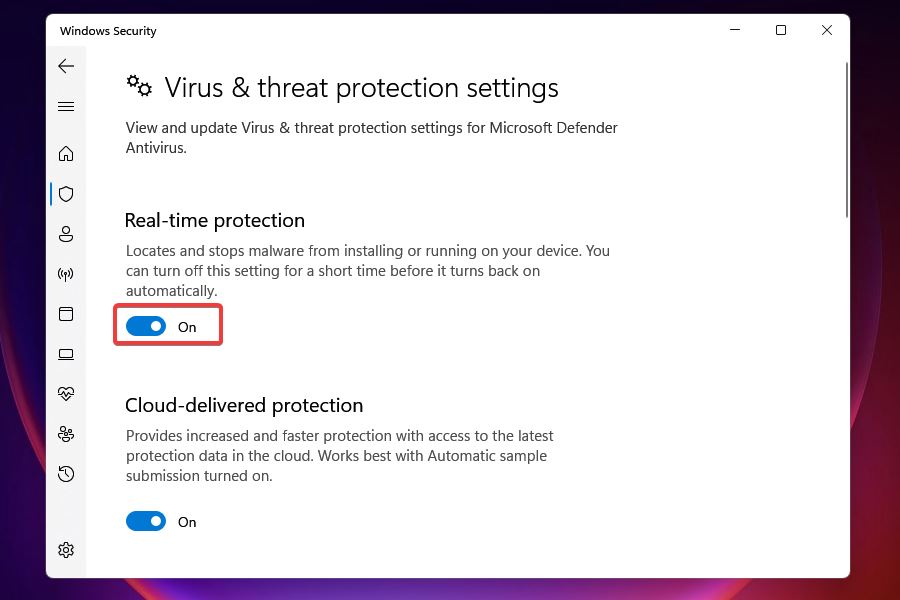The height and width of the screenshot is (600, 900).
Task: Check Device performance & health
Action: [66, 394]
